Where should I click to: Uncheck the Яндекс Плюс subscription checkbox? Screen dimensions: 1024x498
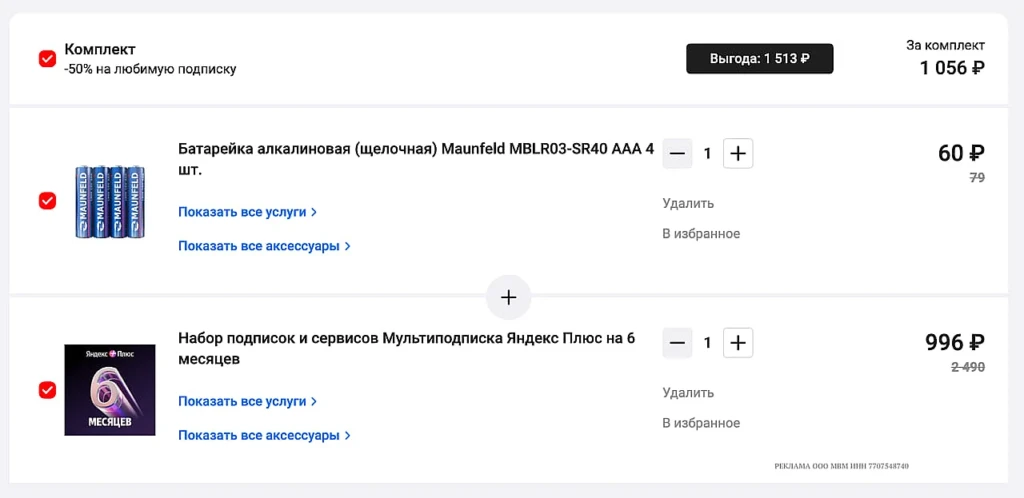[x=48, y=390]
